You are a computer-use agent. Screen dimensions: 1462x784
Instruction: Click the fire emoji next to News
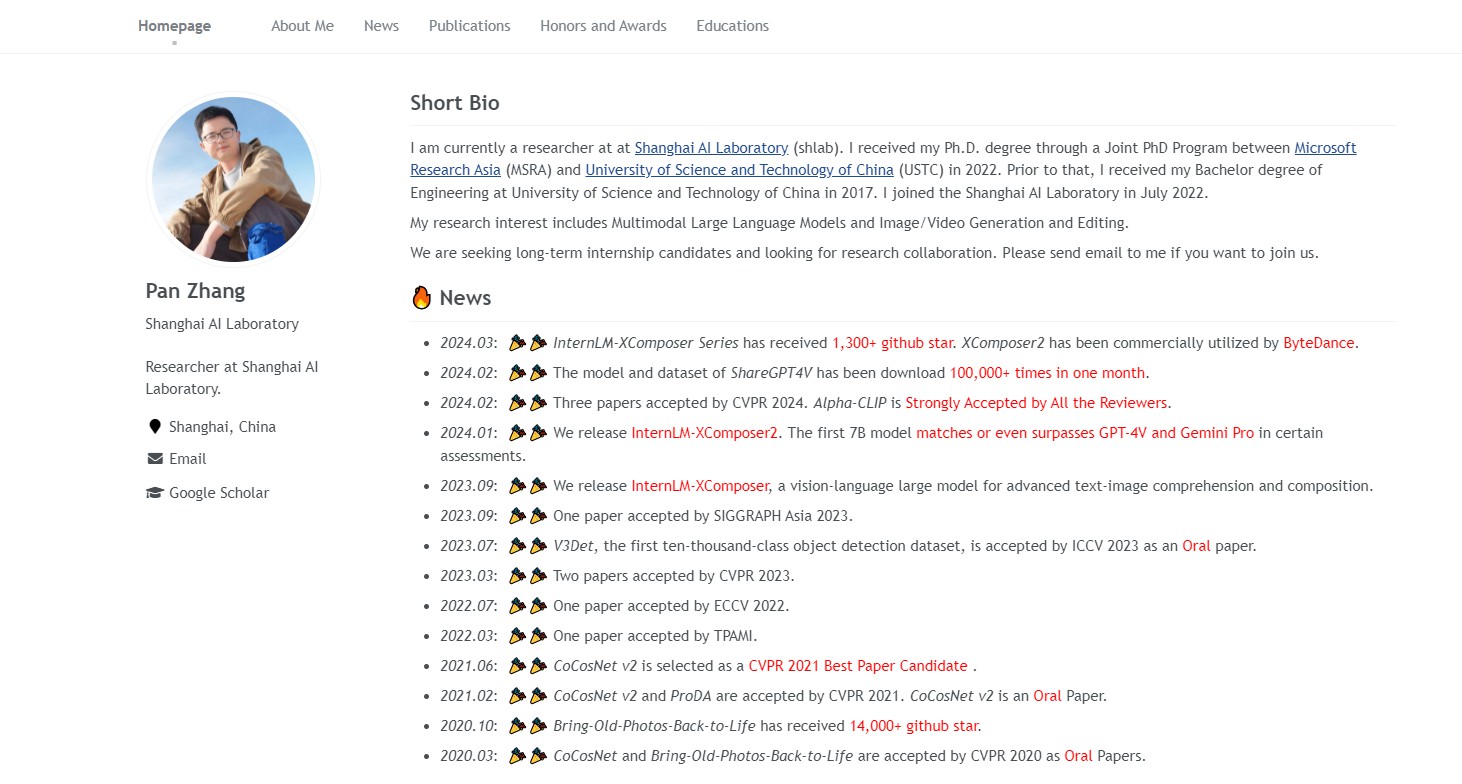coord(421,298)
